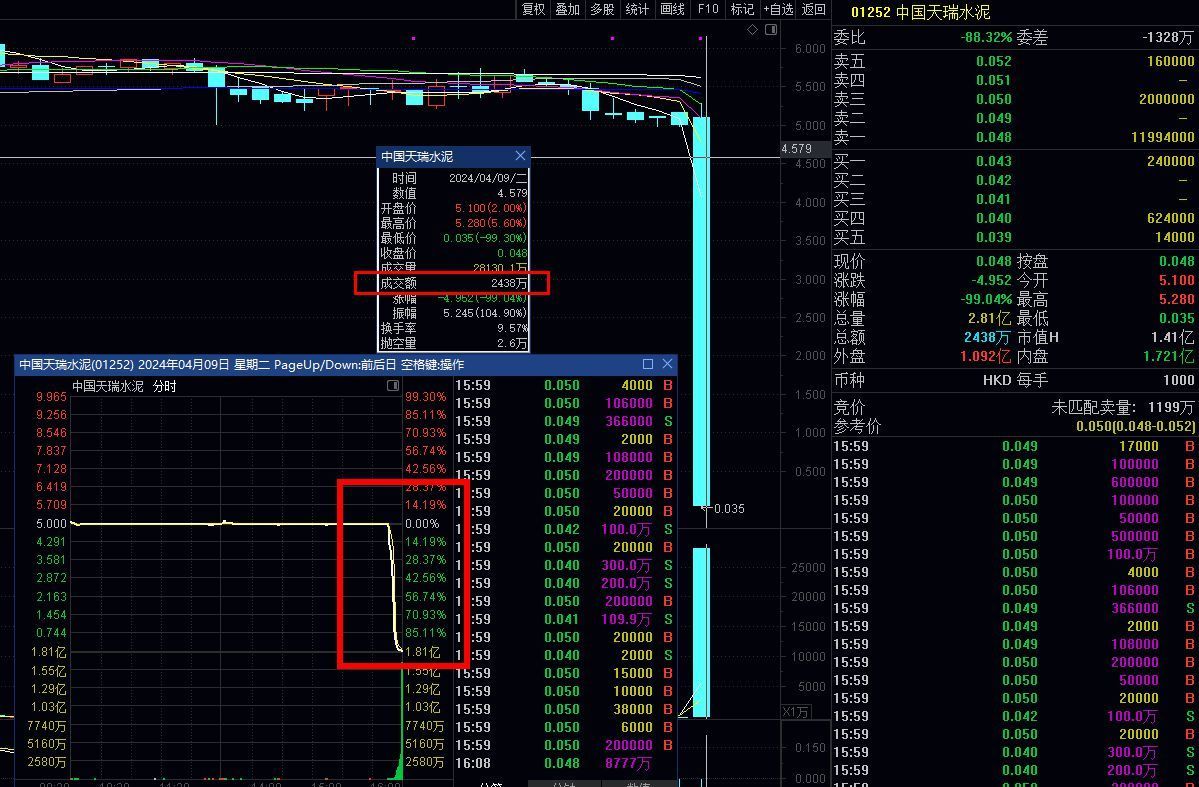This screenshot has height=787, width=1199.
Task: Click the 卖五 0.052 ask row
Action: pos(1014,61)
